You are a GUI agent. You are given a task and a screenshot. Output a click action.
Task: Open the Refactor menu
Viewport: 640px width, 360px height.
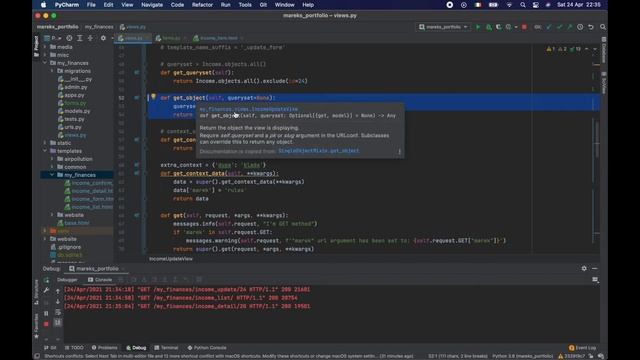click(x=202, y=5)
